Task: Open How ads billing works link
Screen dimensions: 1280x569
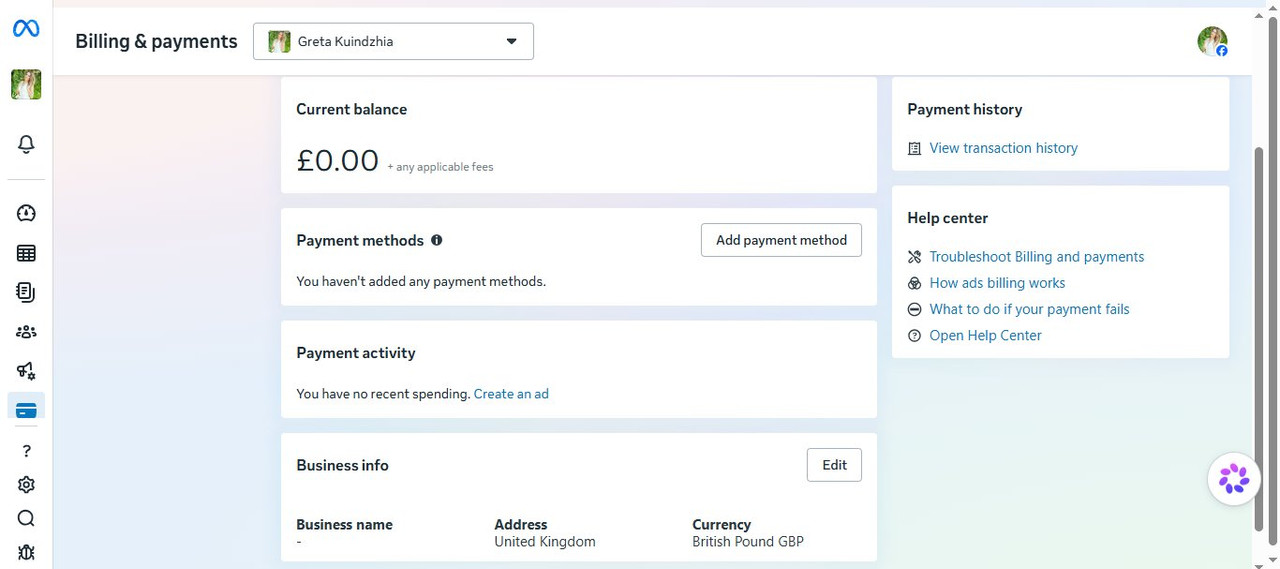Action: click(x=997, y=283)
